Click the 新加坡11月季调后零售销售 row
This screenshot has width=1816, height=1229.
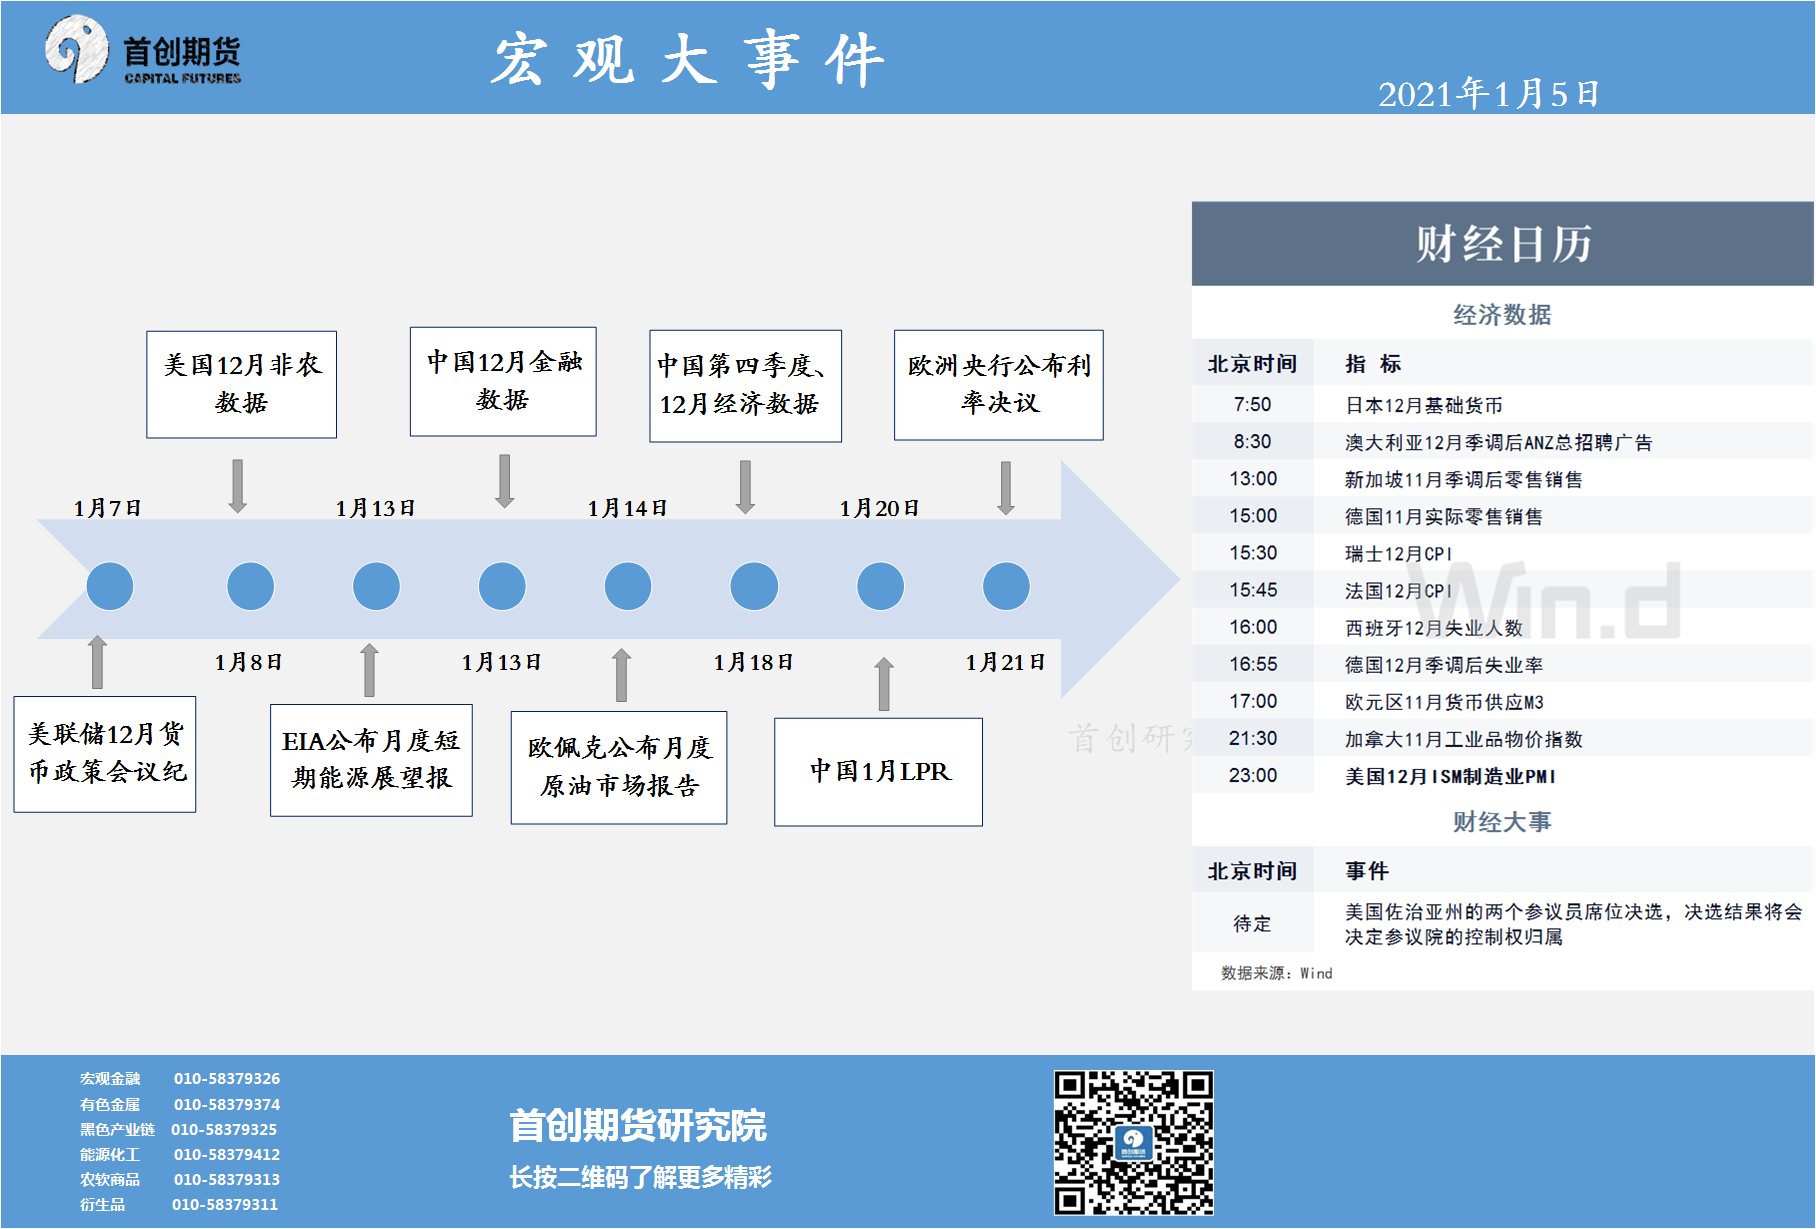(x=1502, y=479)
